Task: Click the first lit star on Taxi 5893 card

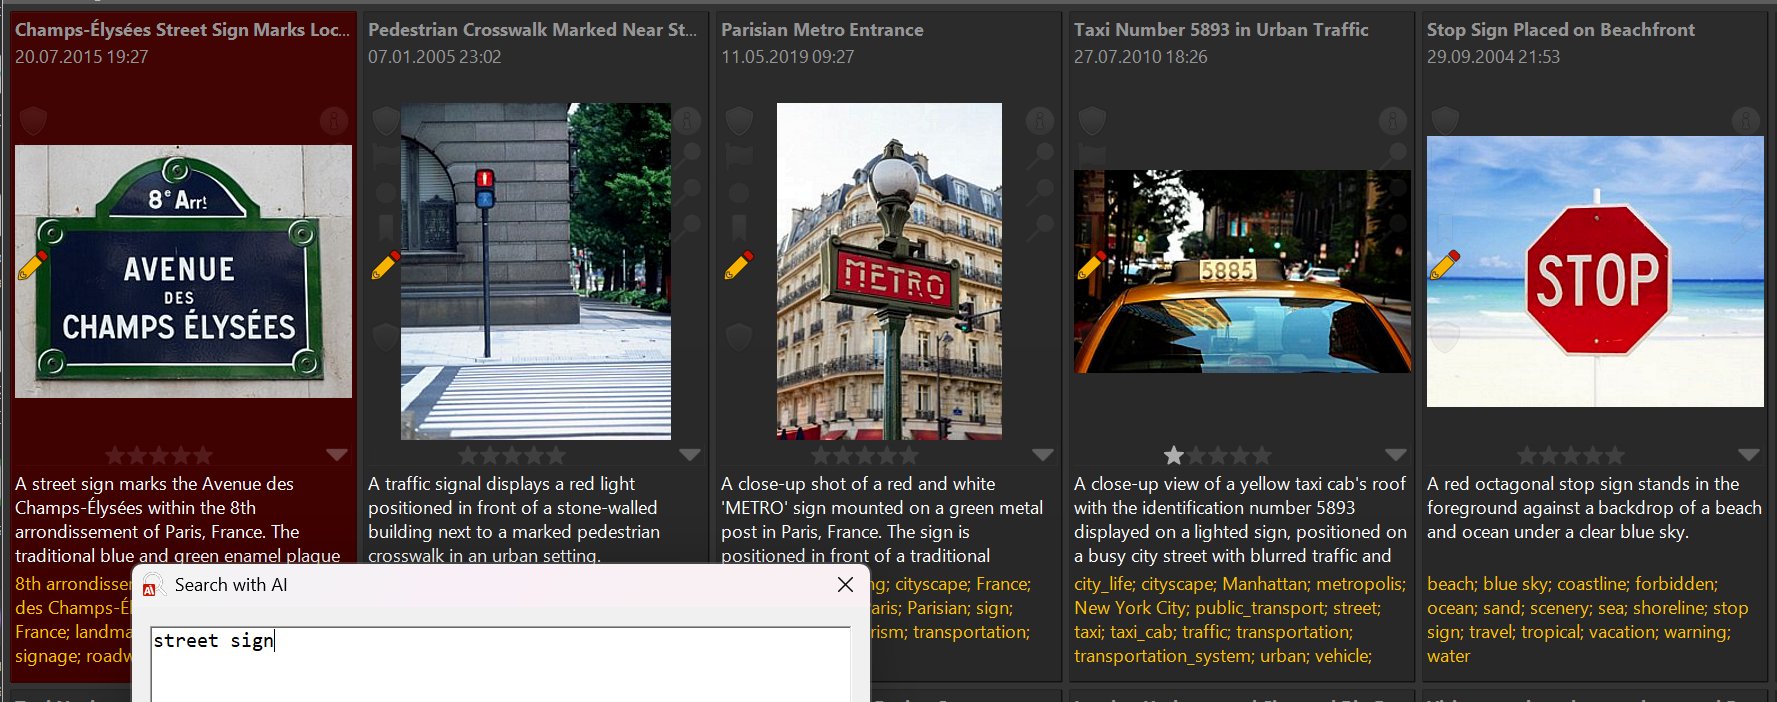Action: click(1174, 456)
